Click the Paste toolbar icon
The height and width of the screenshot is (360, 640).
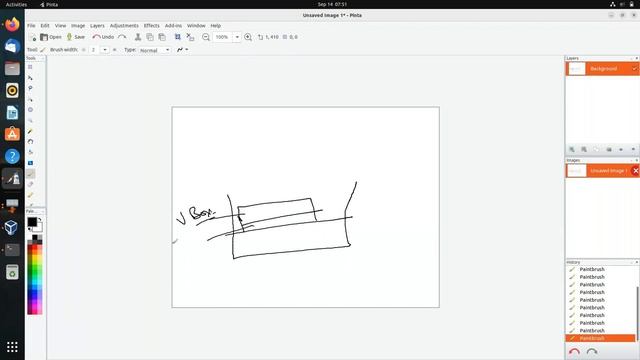[162, 37]
